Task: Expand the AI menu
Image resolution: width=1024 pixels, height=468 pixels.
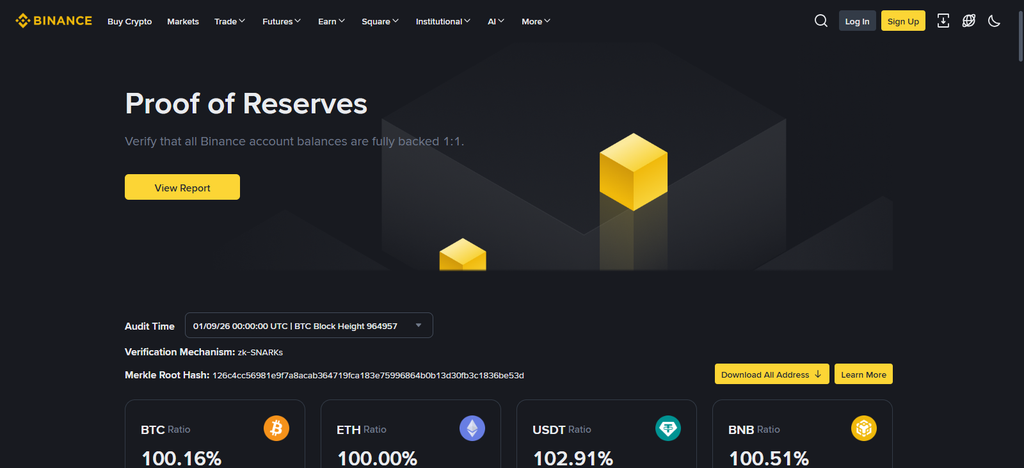Action: coord(496,22)
